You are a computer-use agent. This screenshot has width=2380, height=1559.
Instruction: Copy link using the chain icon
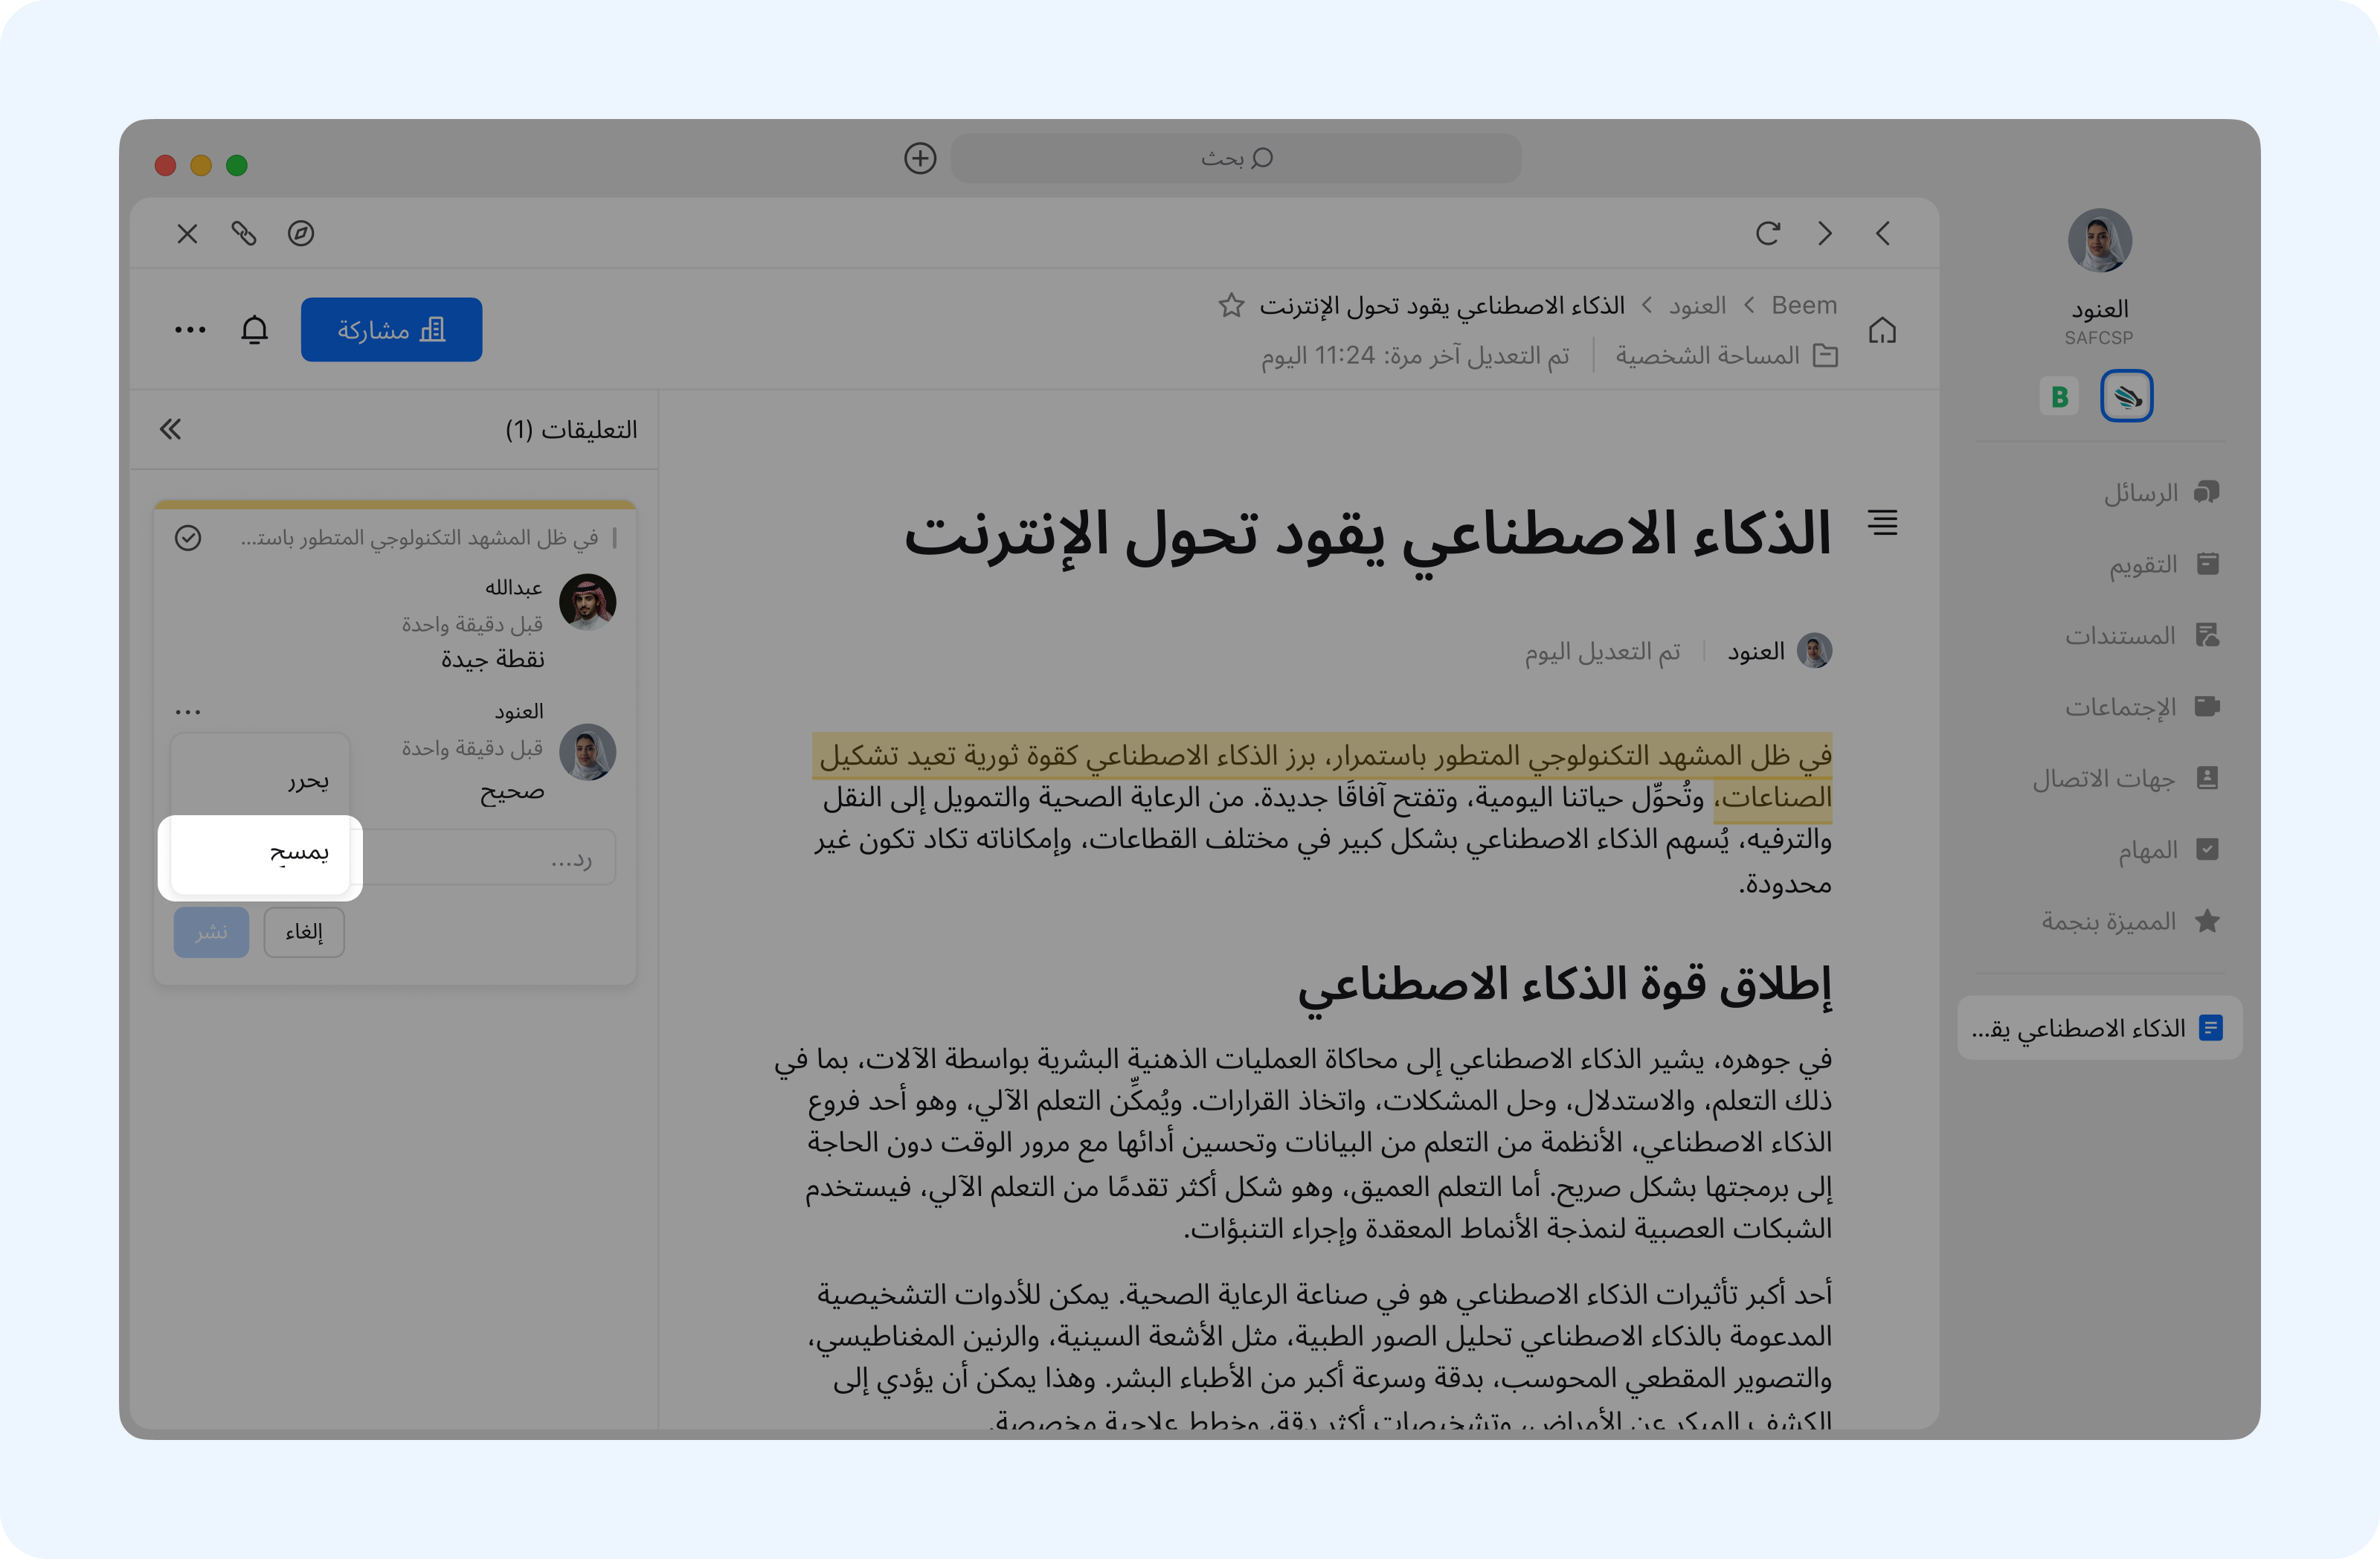[244, 233]
